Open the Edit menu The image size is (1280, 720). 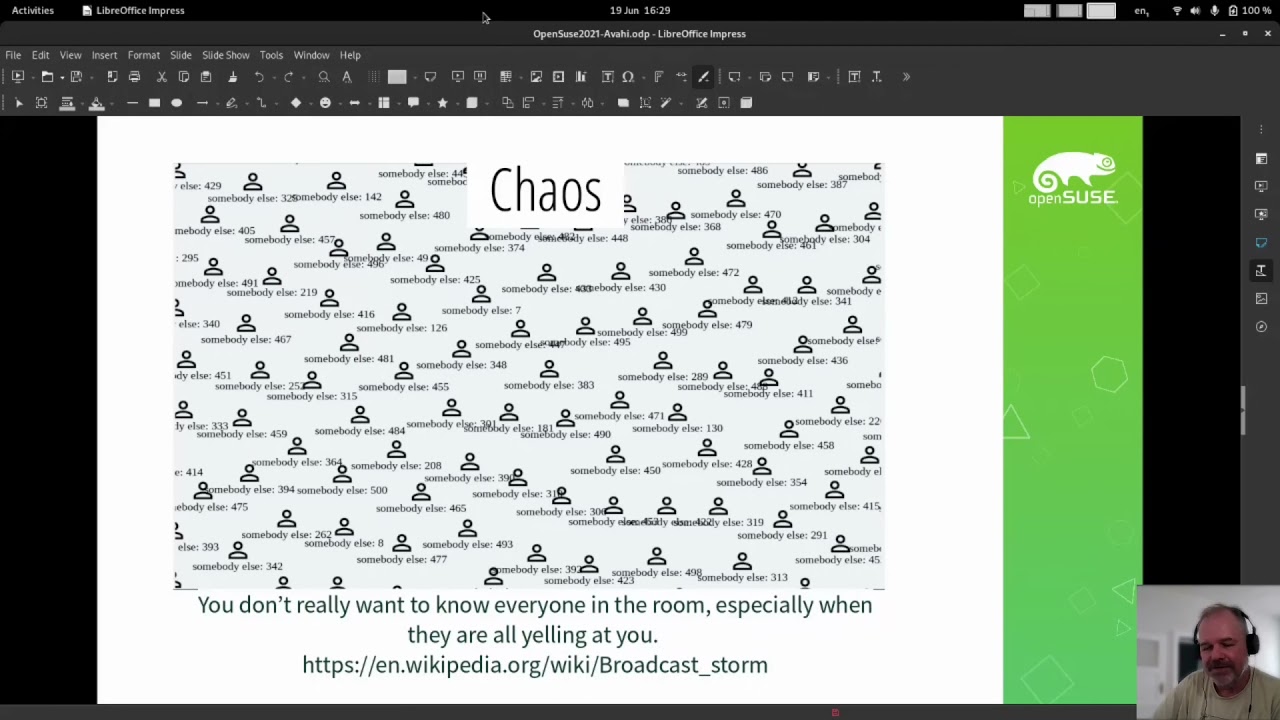[40, 55]
